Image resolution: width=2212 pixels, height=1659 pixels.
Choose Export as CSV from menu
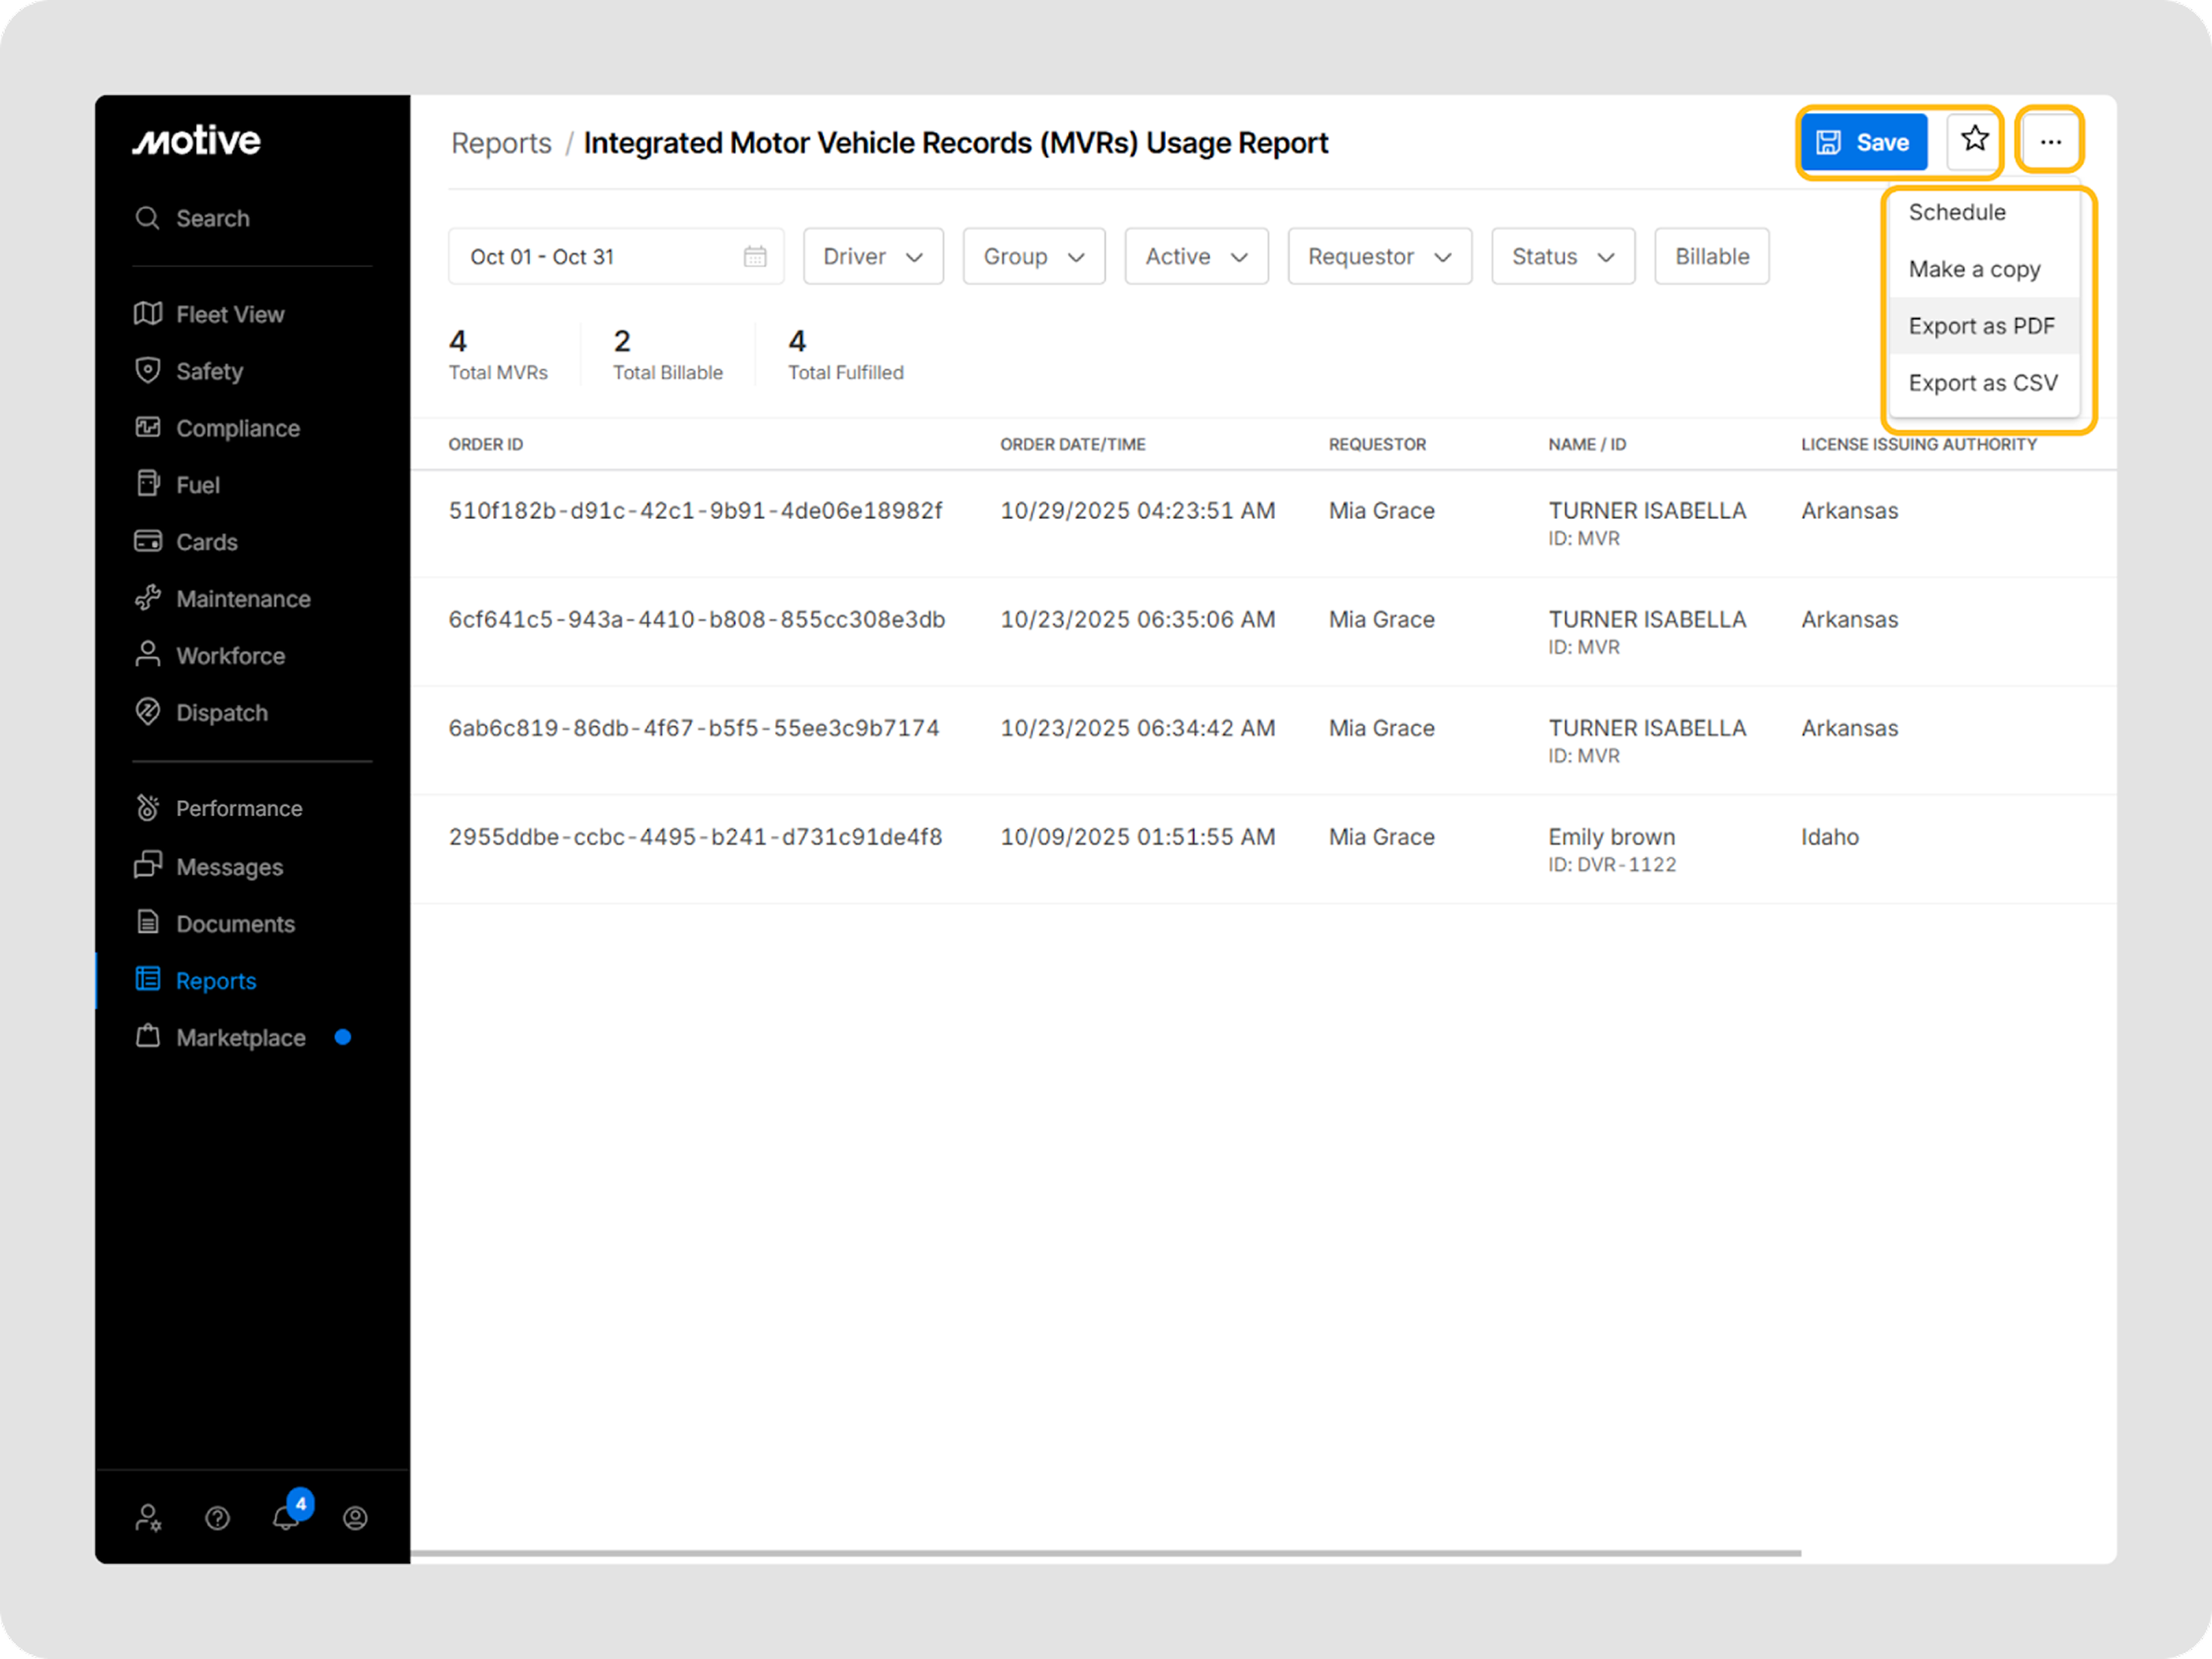point(1982,383)
